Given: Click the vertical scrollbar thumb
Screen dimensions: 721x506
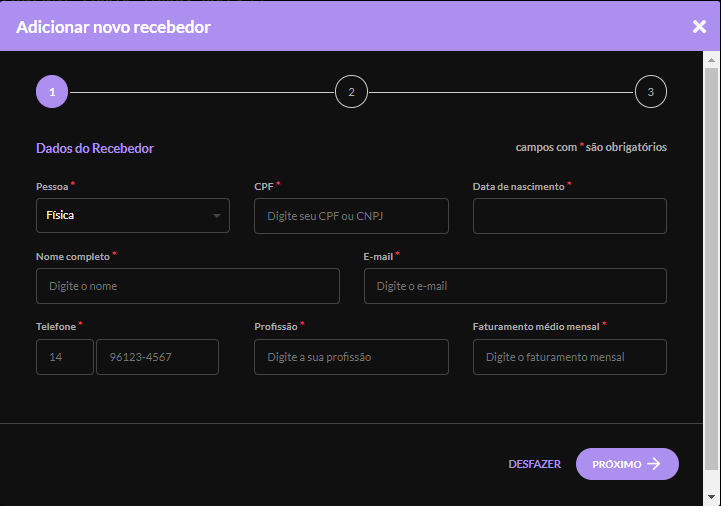Looking at the screenshot, I should [711, 269].
